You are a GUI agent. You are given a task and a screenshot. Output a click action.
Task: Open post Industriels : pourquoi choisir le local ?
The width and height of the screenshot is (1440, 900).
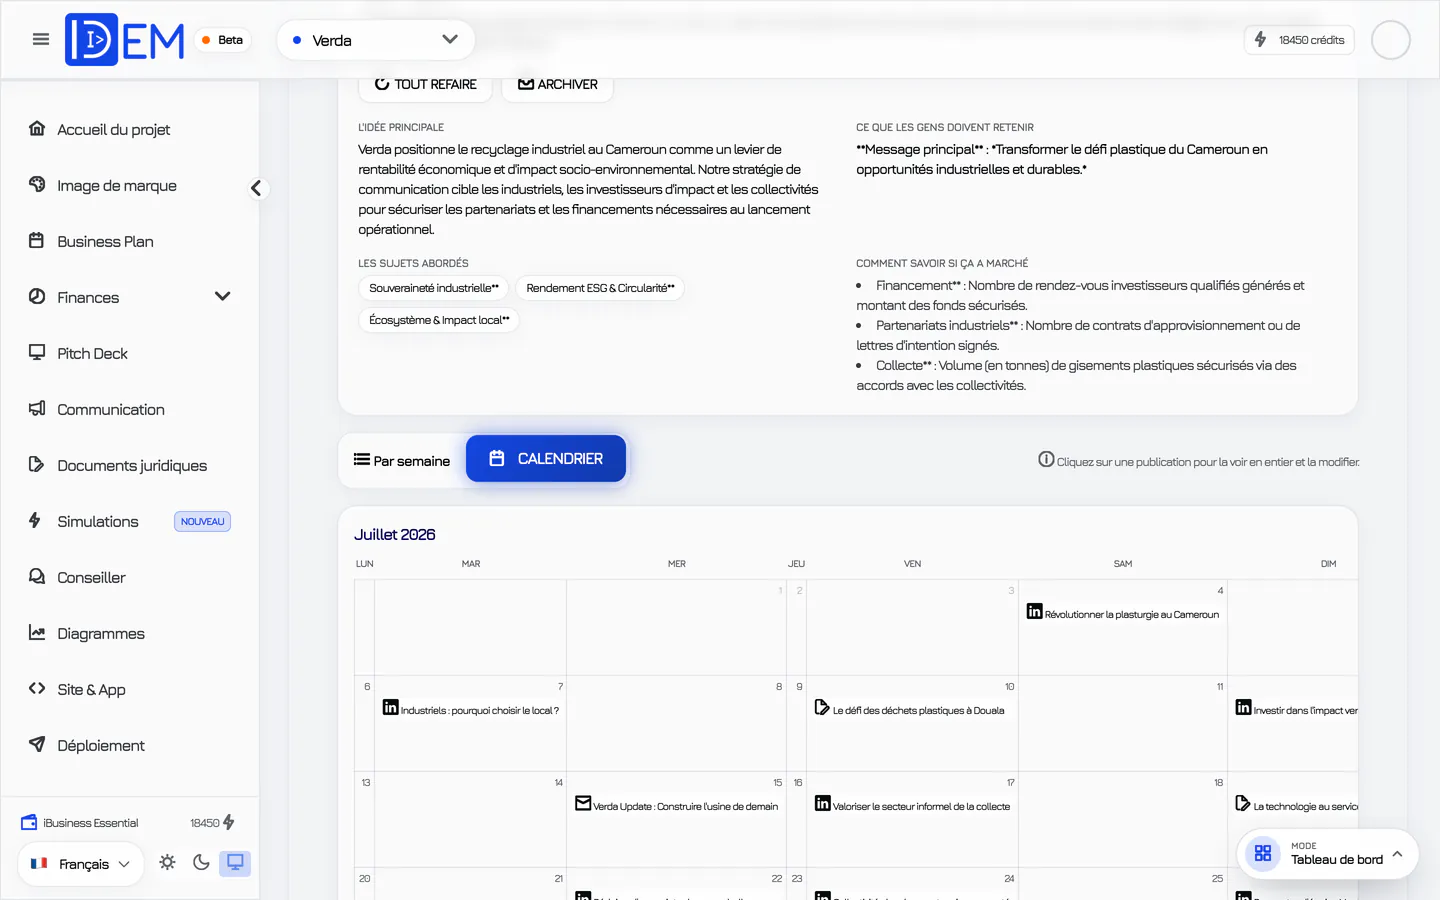(471, 709)
